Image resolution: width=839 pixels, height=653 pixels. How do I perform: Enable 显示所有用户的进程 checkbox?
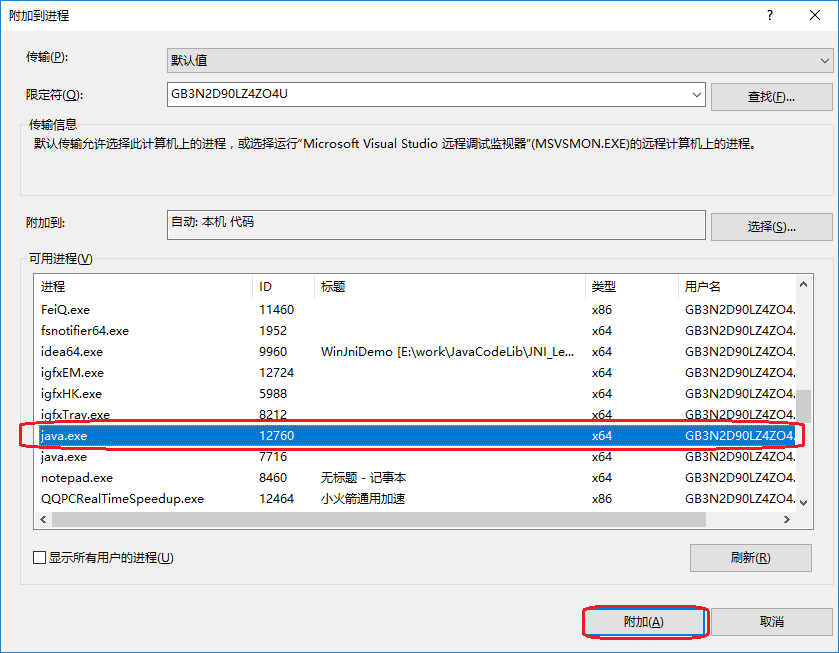point(39,558)
